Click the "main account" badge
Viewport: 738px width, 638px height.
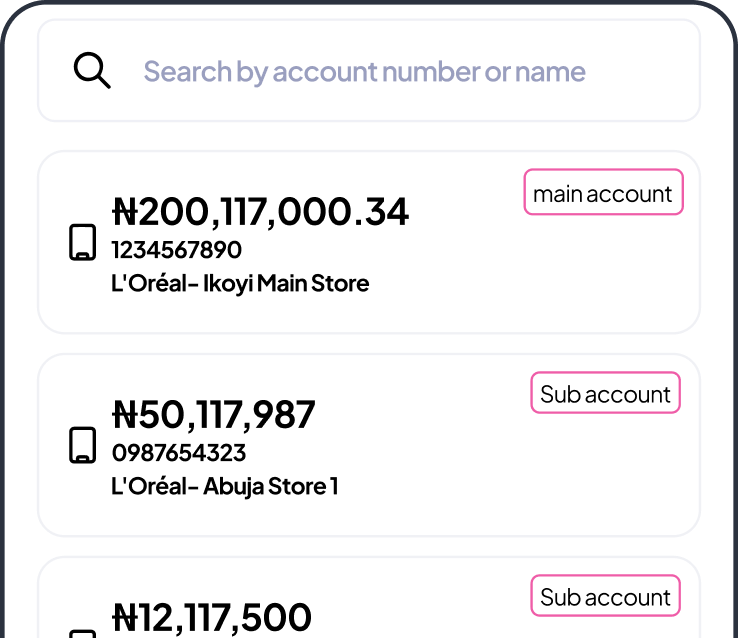coord(603,193)
